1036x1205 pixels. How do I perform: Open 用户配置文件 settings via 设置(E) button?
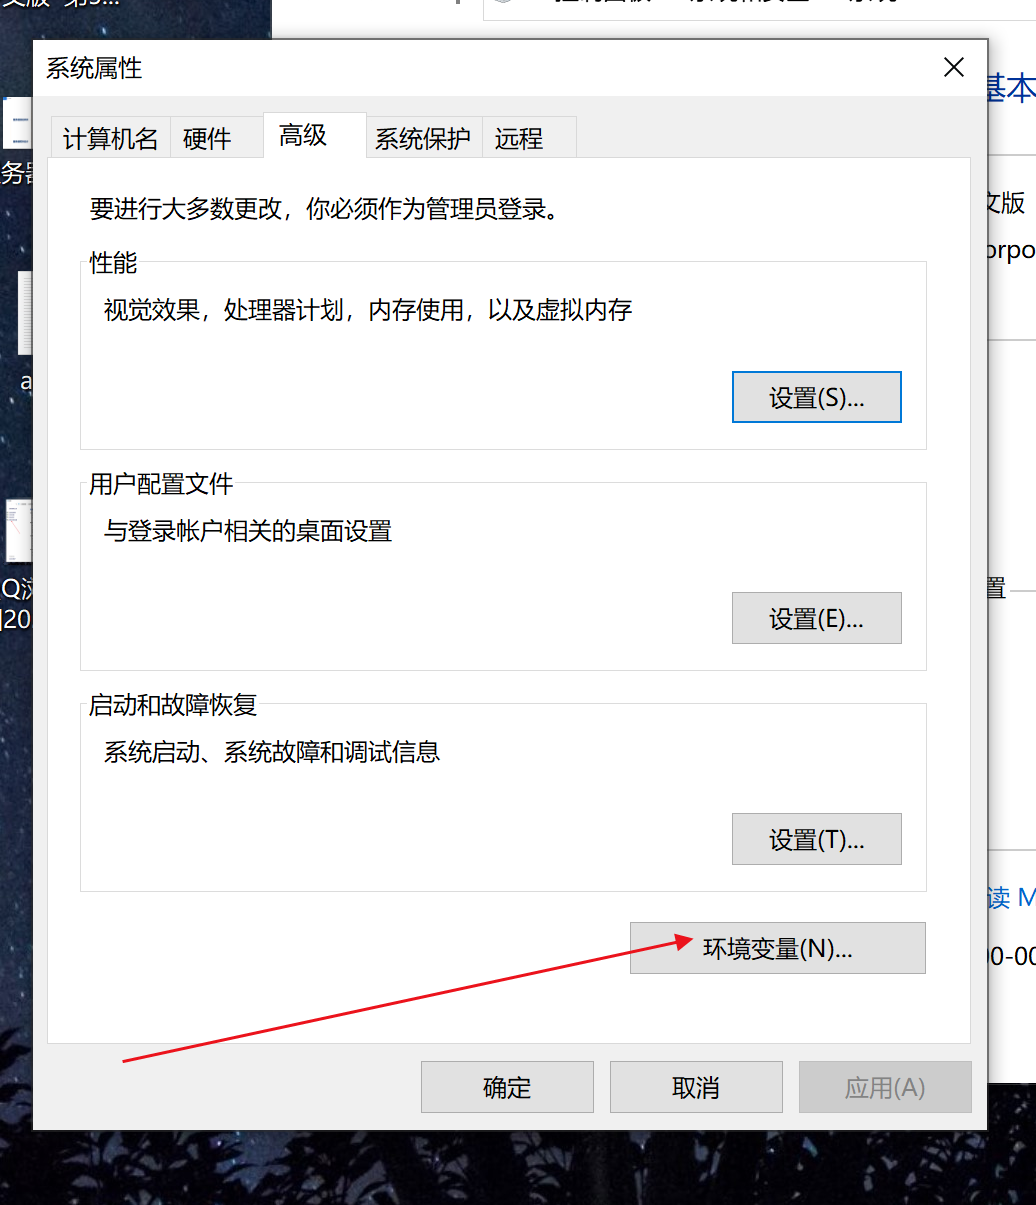(x=816, y=618)
